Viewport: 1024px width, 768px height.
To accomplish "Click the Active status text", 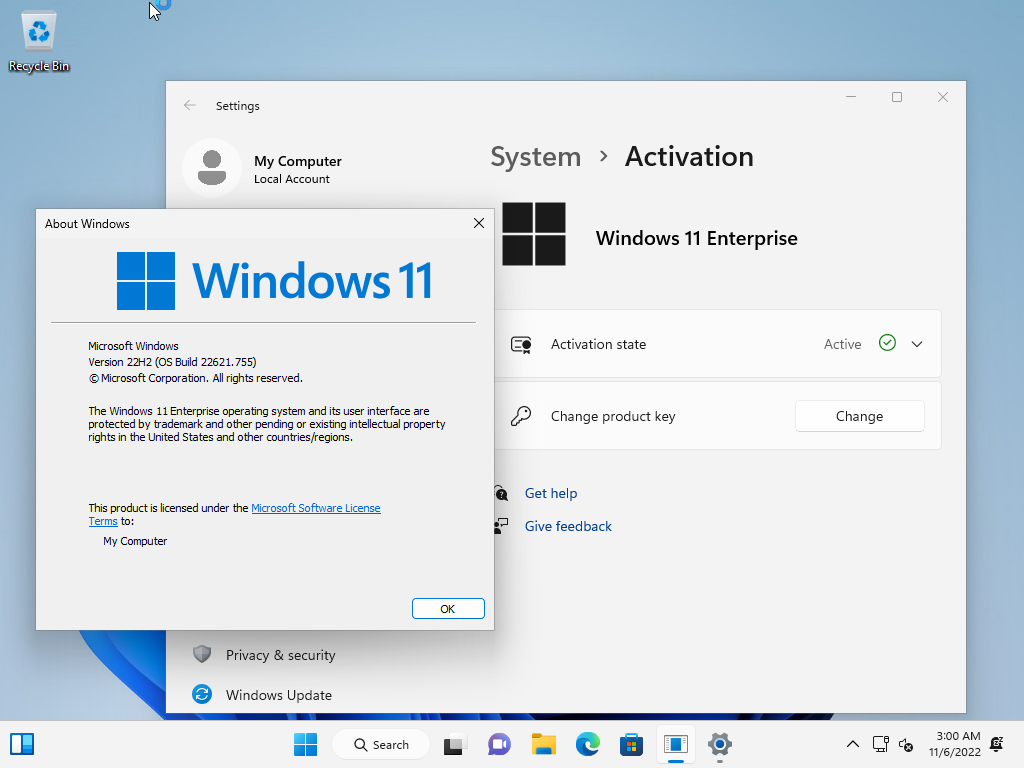I will pos(842,344).
